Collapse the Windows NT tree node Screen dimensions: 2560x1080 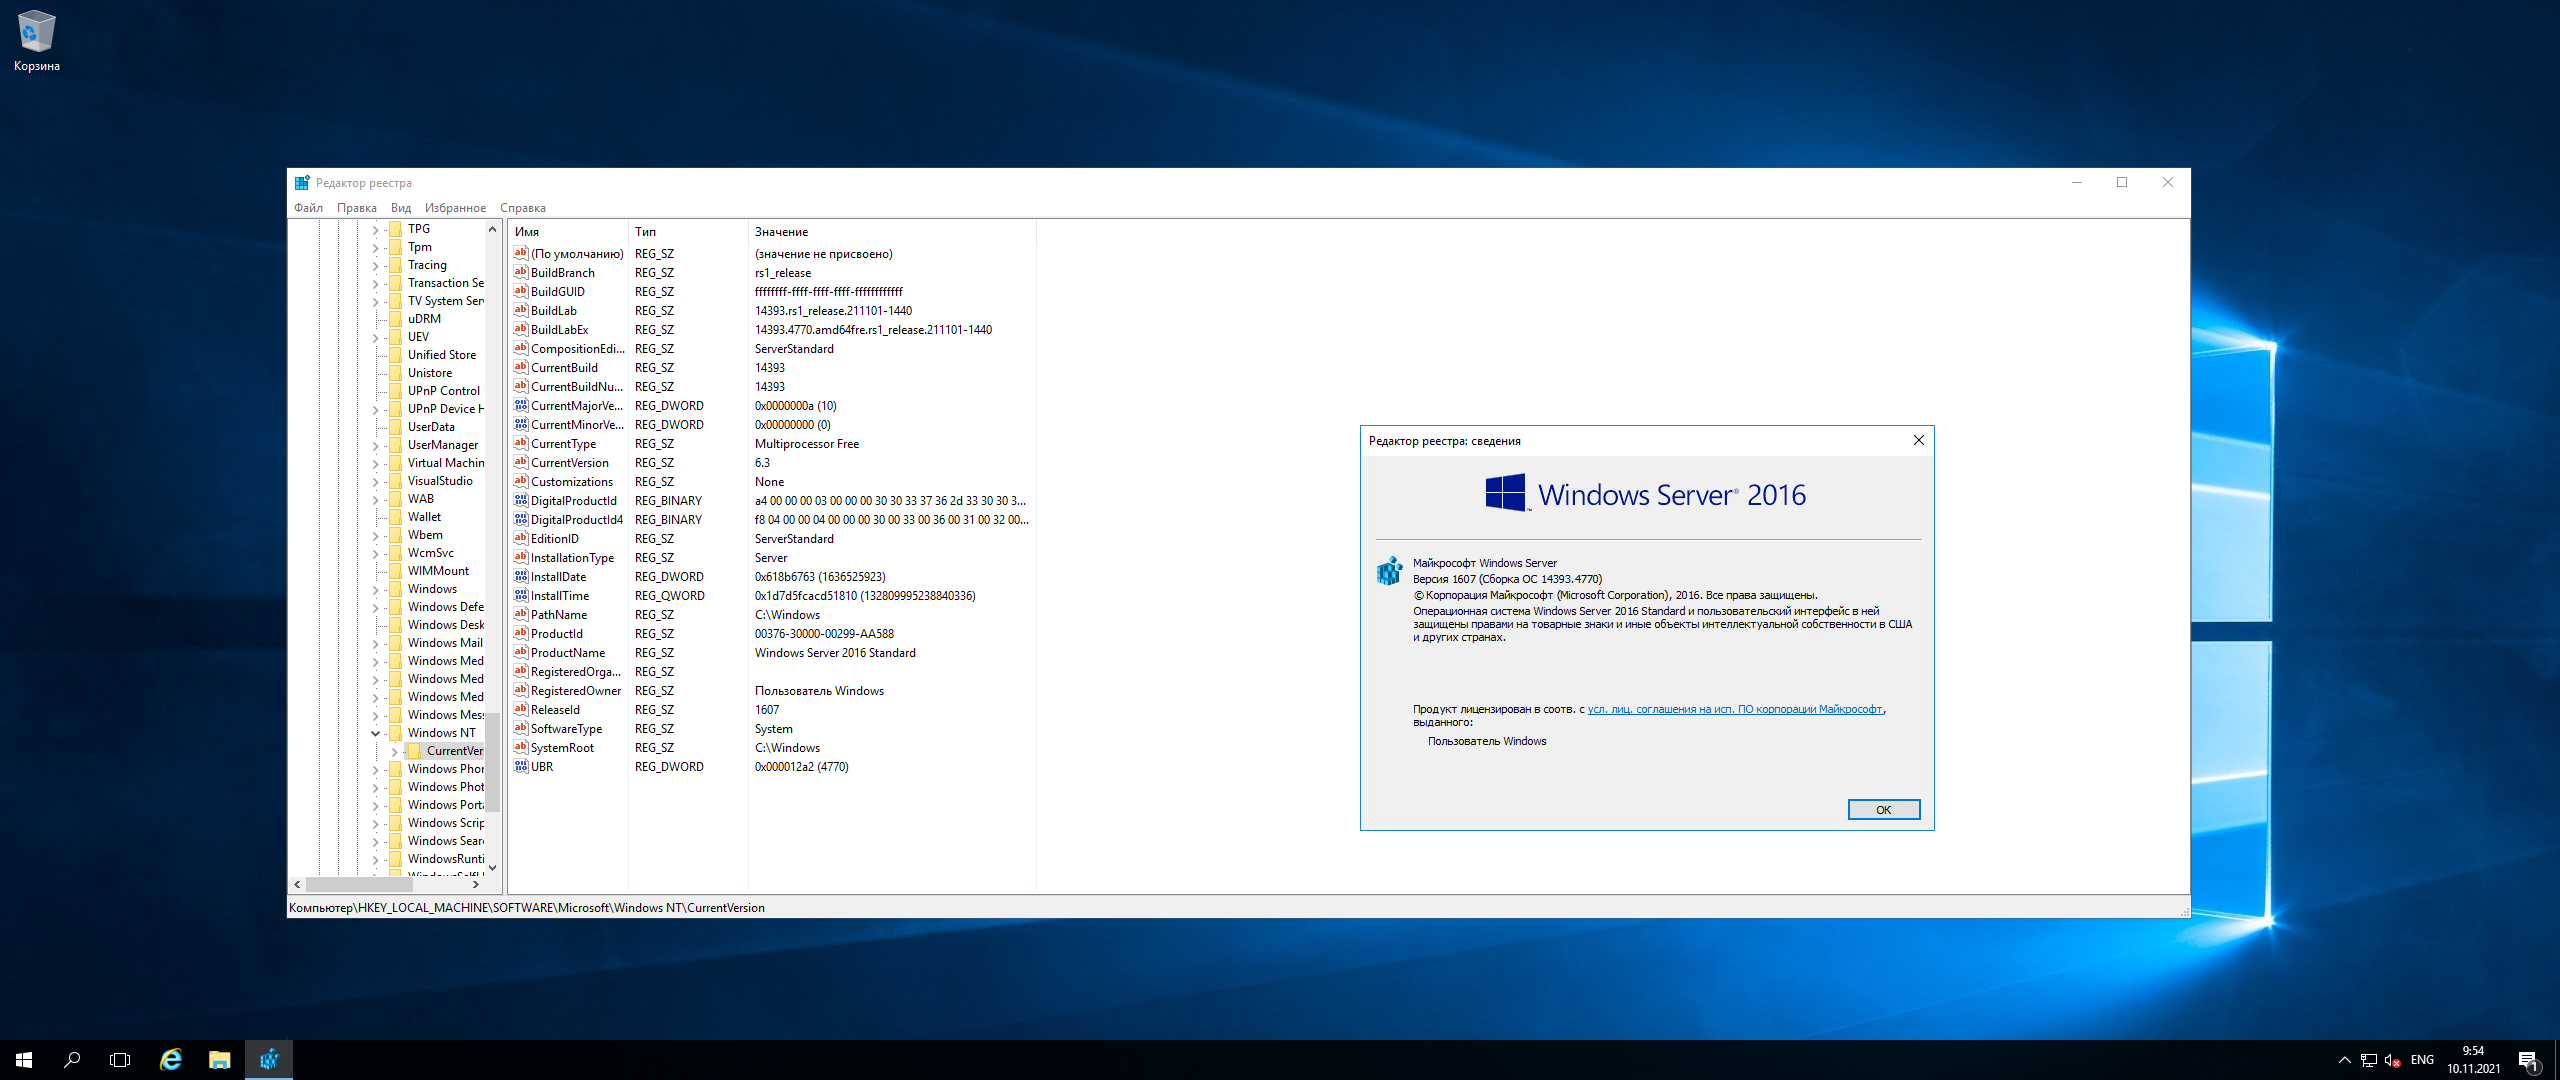click(x=376, y=733)
